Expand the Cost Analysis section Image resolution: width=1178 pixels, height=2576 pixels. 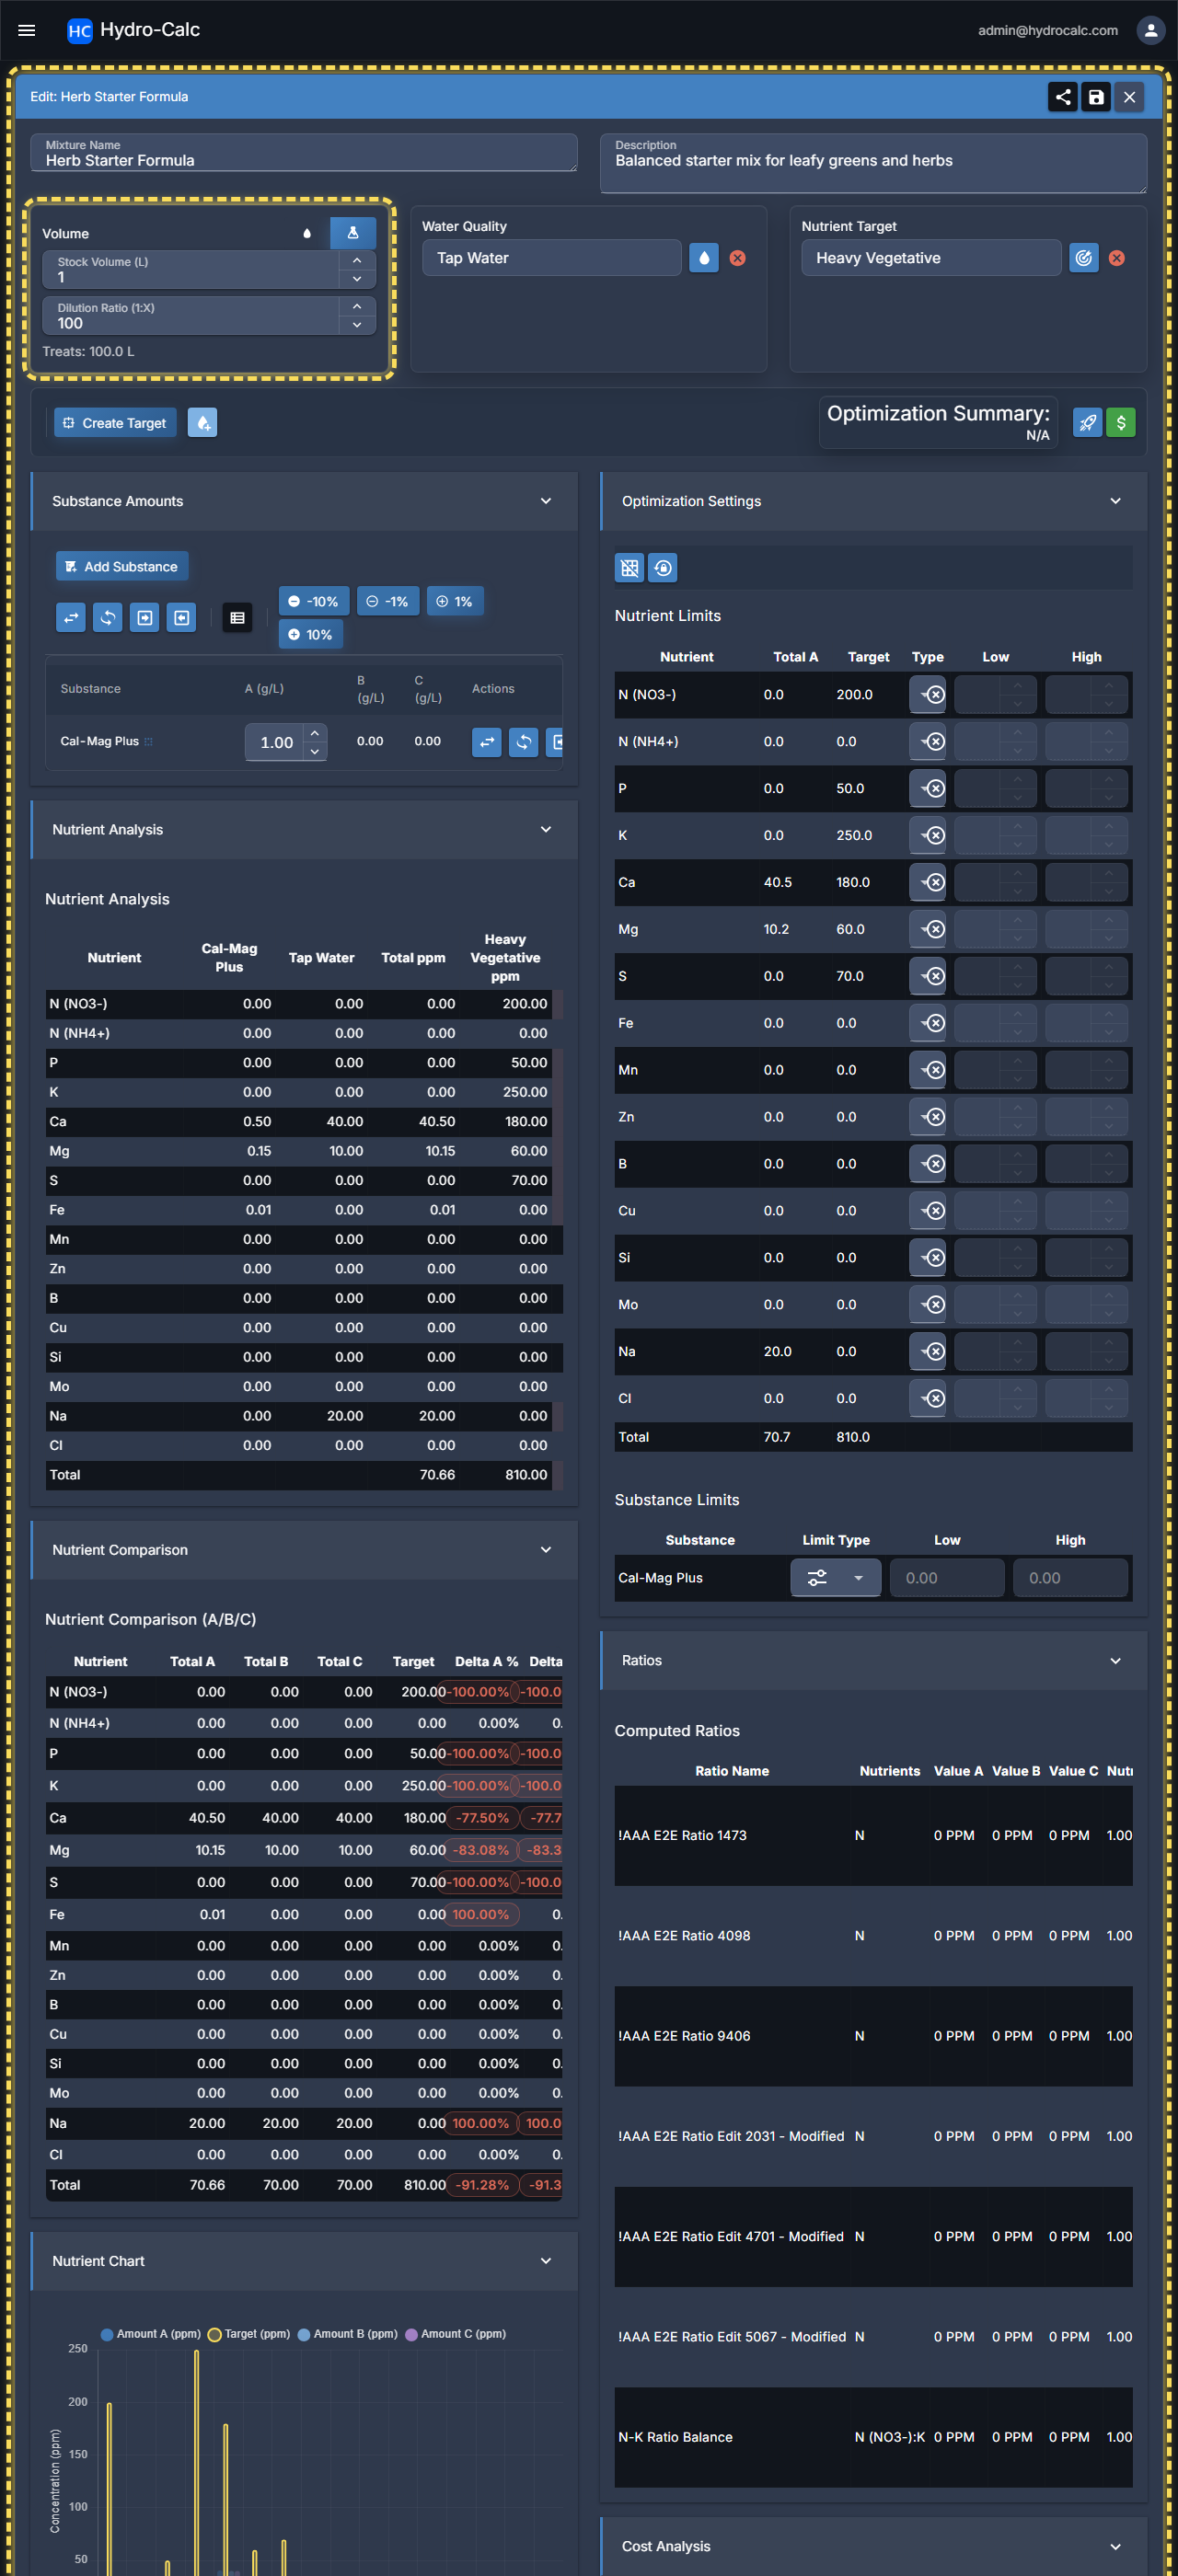click(x=1116, y=2546)
